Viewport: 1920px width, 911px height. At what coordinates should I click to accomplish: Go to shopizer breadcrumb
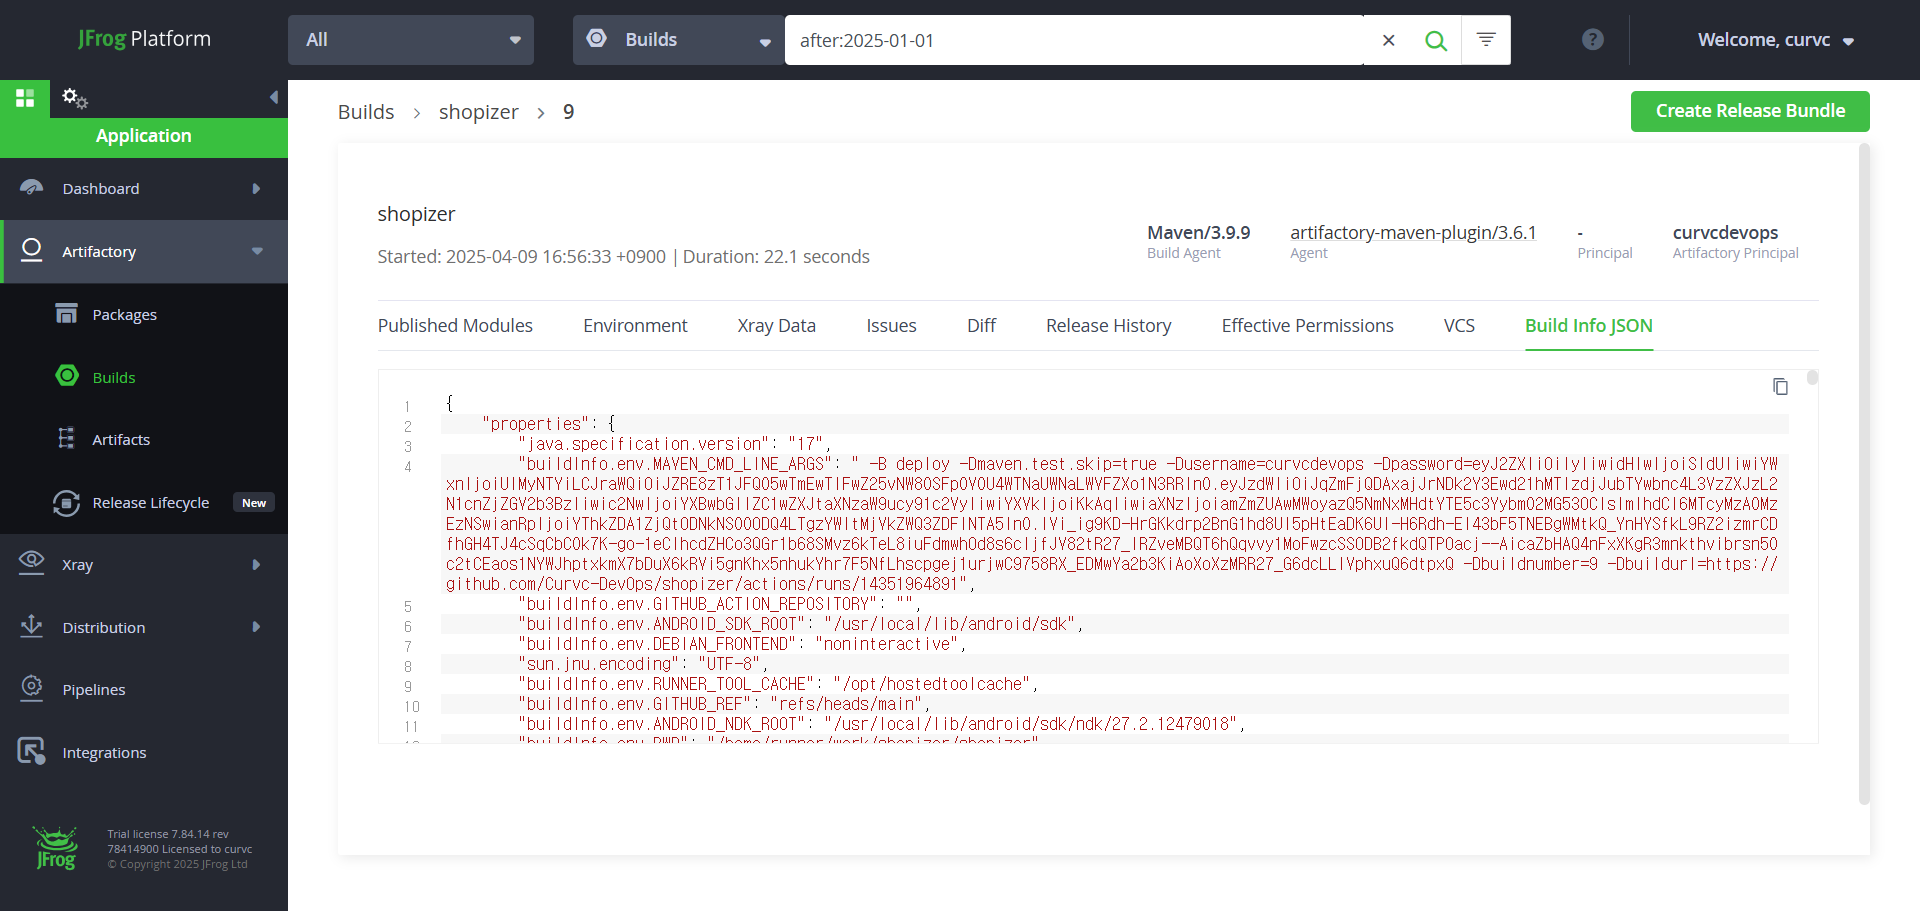tap(478, 112)
